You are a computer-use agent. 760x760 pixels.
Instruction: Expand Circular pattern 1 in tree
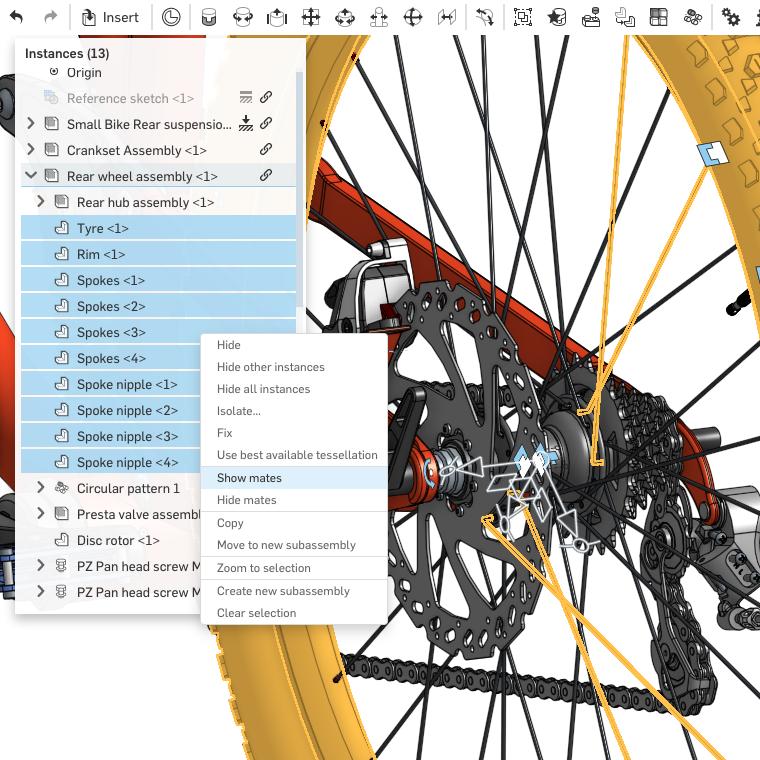pyautogui.click(x=41, y=488)
